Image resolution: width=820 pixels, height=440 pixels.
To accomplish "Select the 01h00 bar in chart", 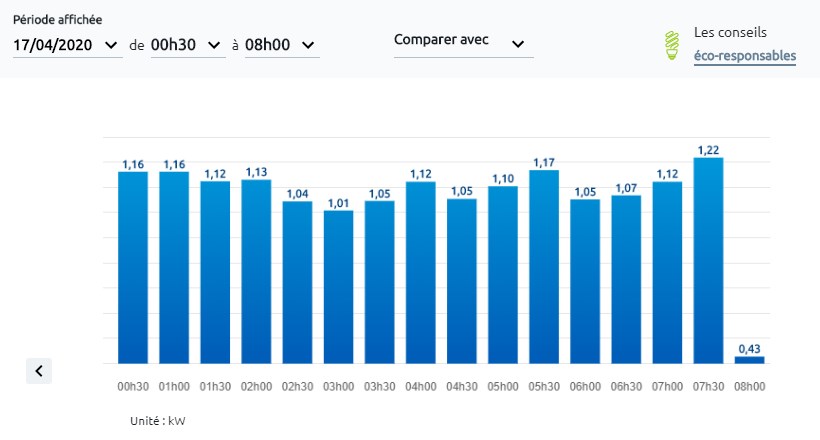I will [x=174, y=267].
